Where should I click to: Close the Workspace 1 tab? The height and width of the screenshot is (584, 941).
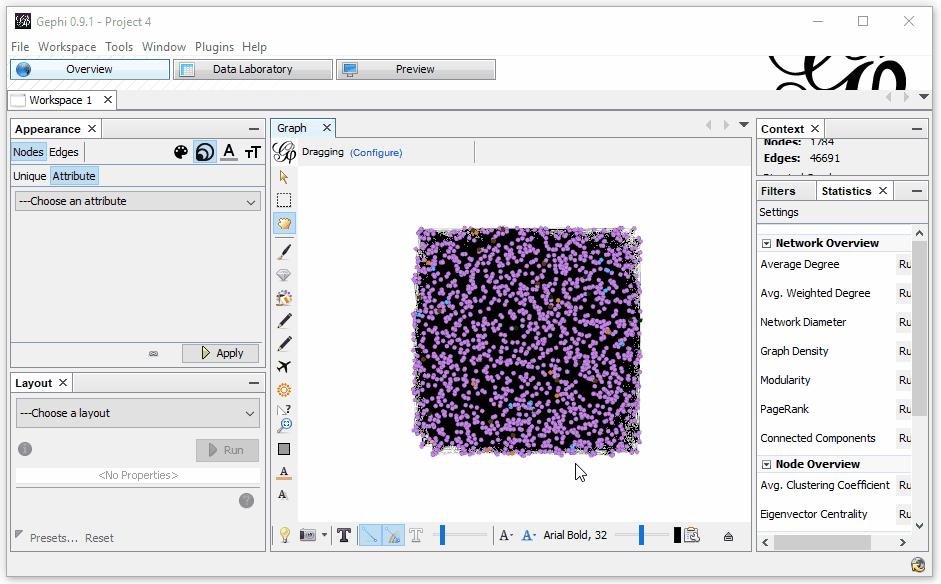coord(108,100)
